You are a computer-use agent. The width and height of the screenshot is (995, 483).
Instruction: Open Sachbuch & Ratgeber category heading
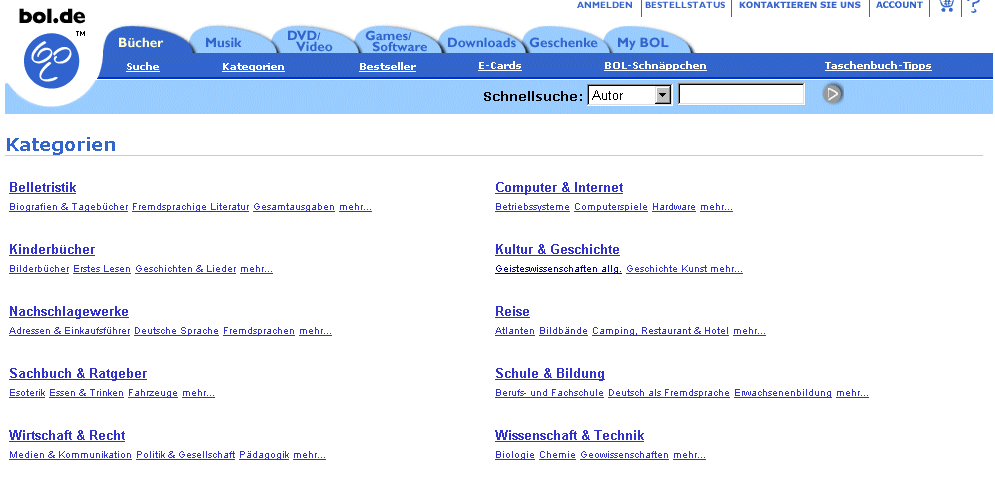(78, 373)
